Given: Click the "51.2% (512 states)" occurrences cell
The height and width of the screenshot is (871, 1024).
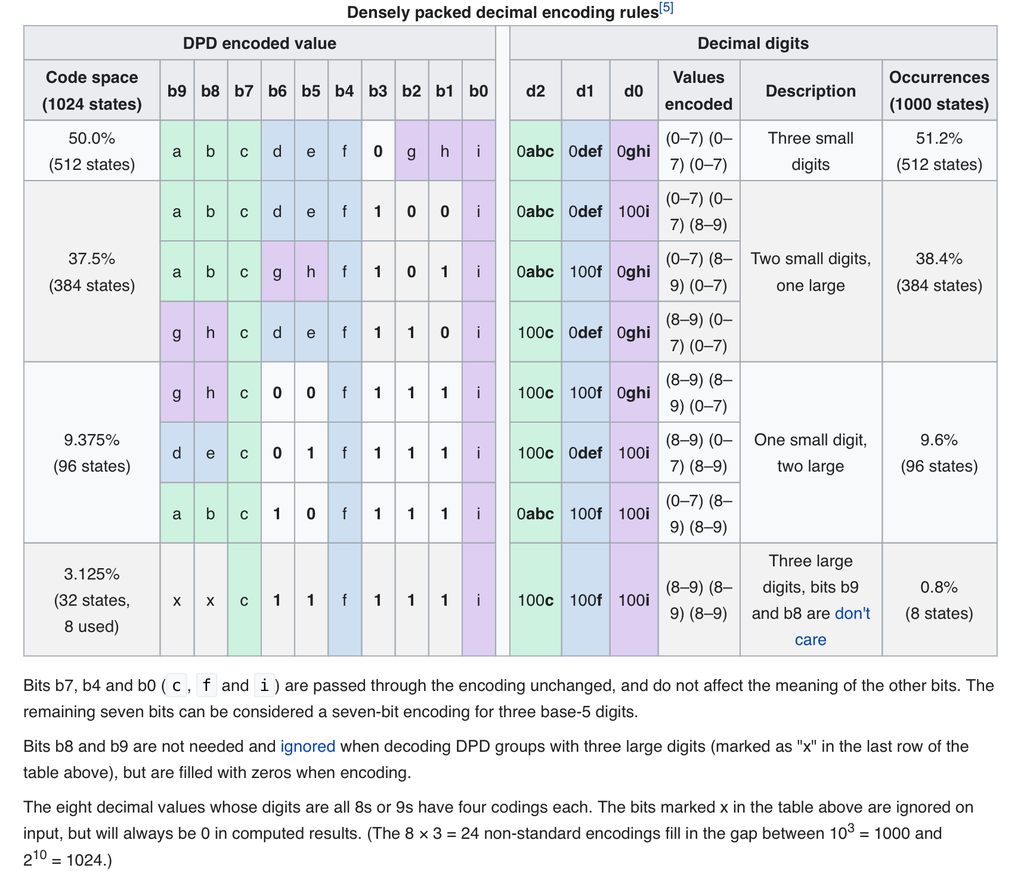Looking at the screenshot, I should pyautogui.click(x=938, y=151).
